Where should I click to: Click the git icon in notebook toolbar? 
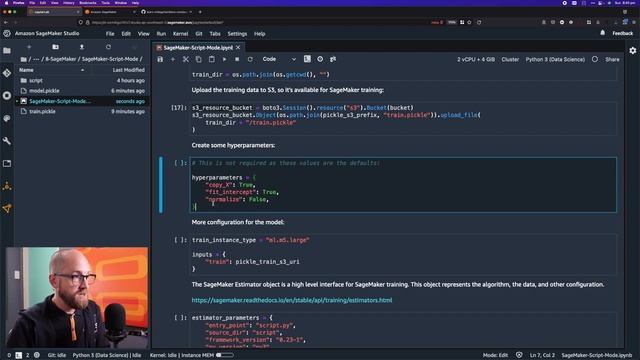[333, 59]
